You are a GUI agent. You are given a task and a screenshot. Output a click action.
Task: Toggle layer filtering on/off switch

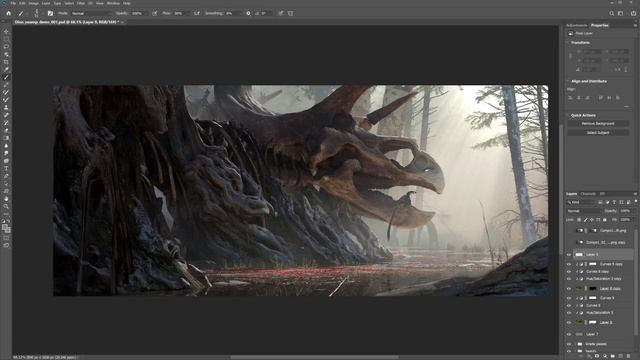click(x=636, y=202)
